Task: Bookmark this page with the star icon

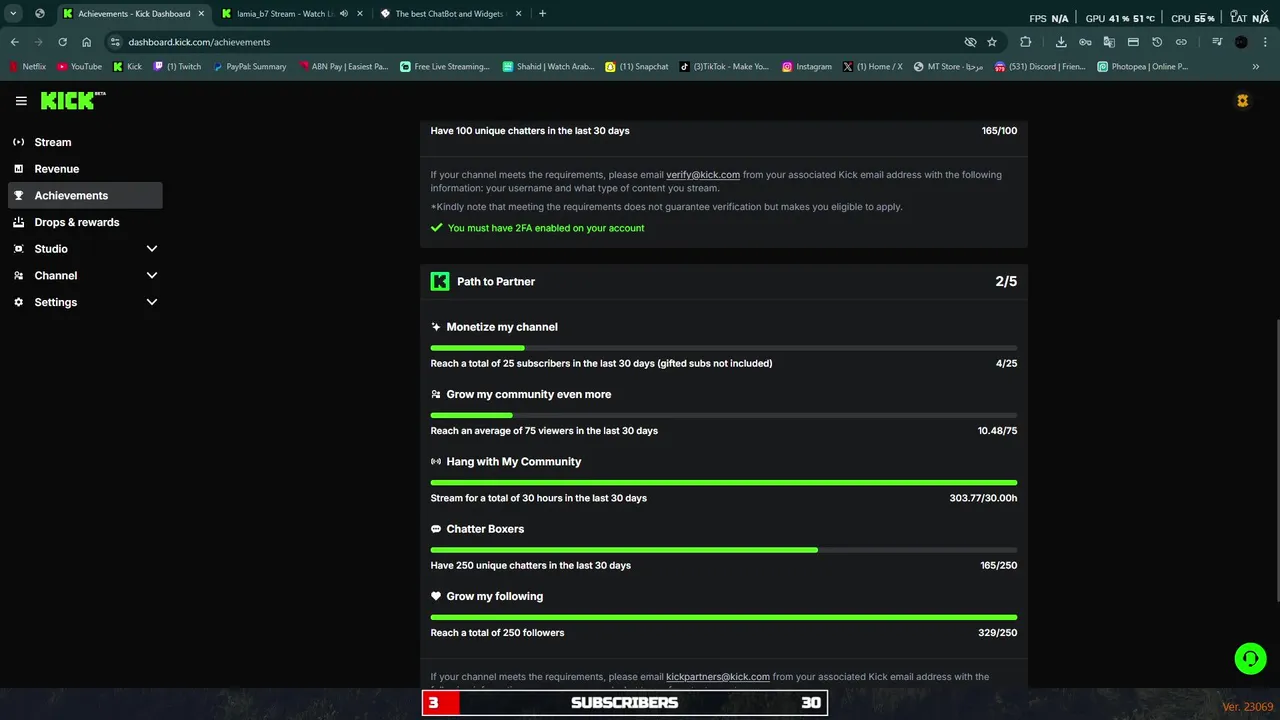Action: click(992, 42)
